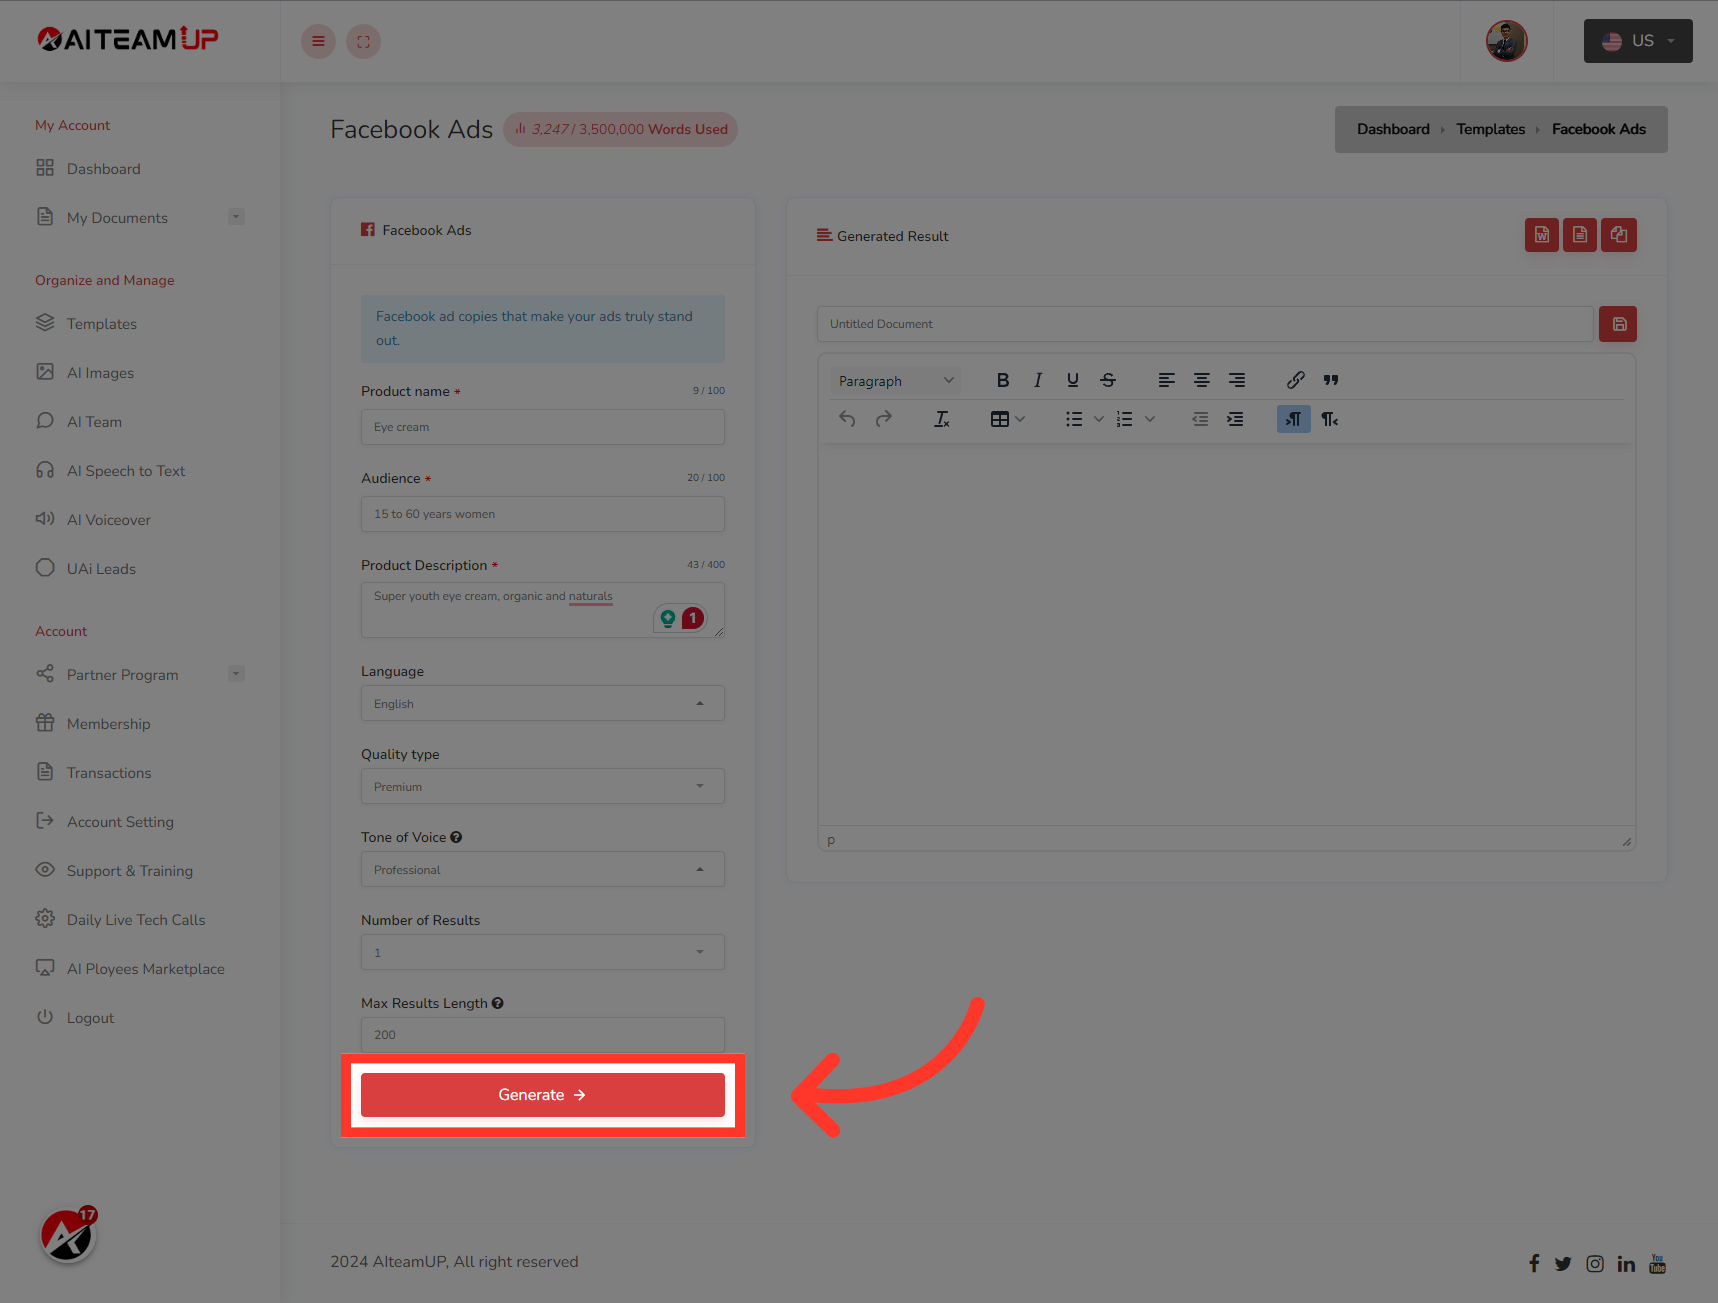Increase paragraph indent
The height and width of the screenshot is (1303, 1718).
[1236, 419]
